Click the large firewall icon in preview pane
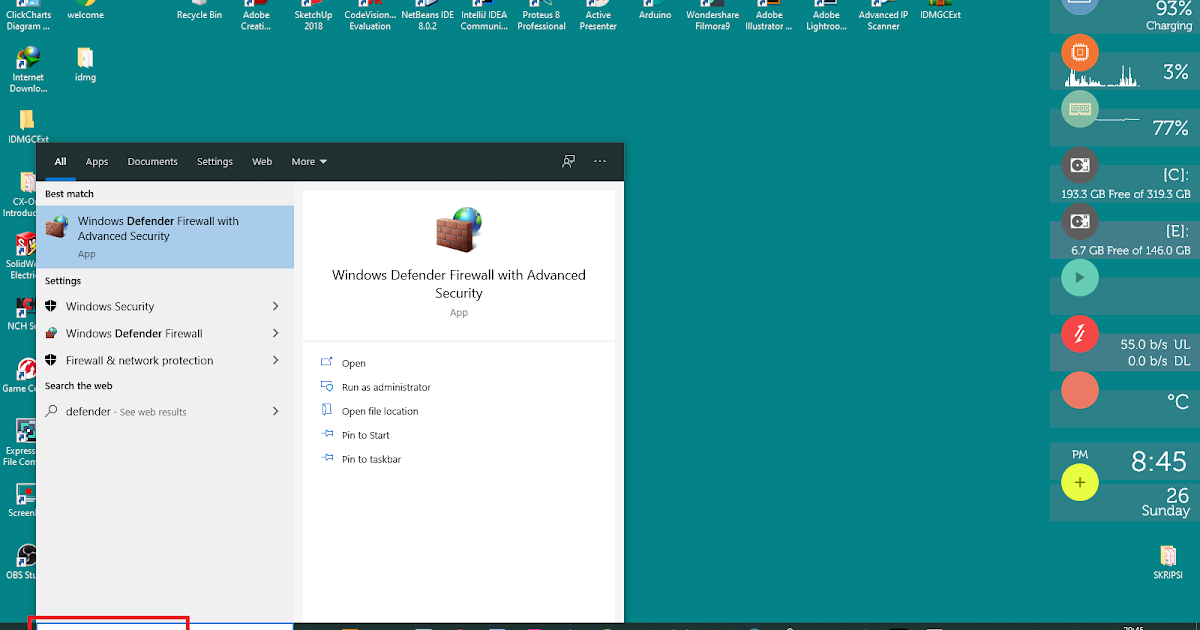 pyautogui.click(x=459, y=229)
